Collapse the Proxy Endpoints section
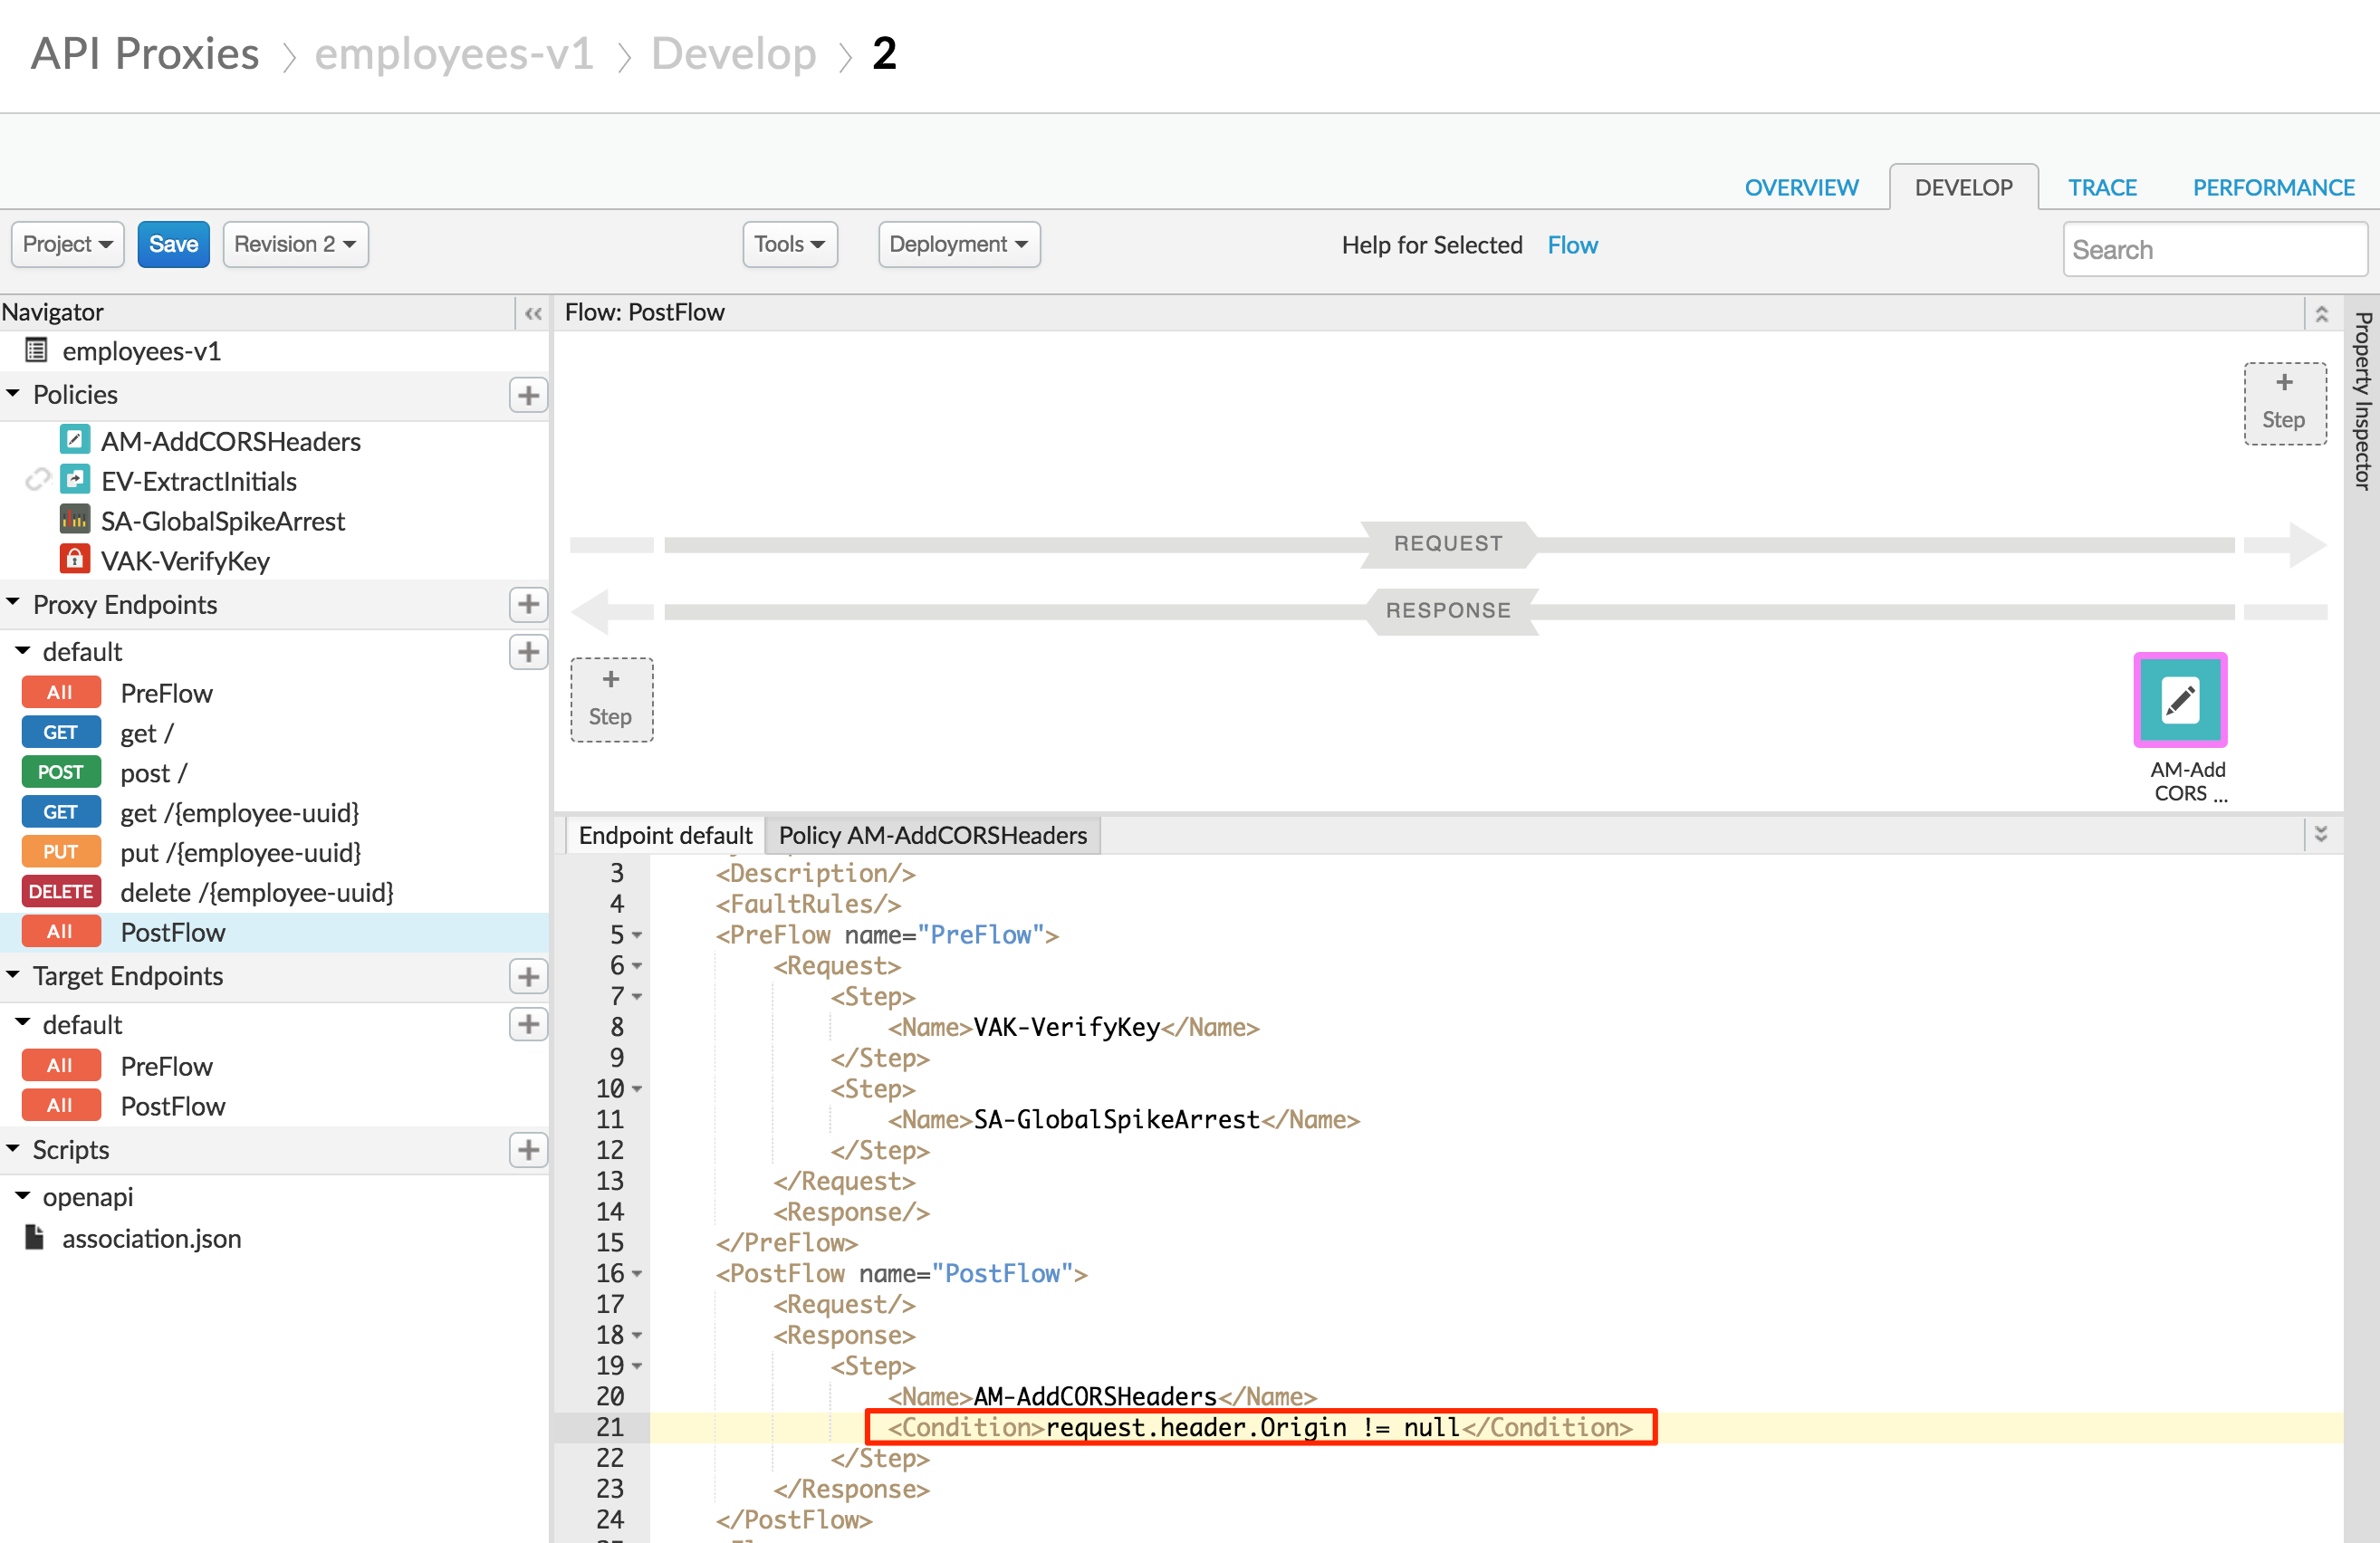2380x1543 pixels. point(13,603)
